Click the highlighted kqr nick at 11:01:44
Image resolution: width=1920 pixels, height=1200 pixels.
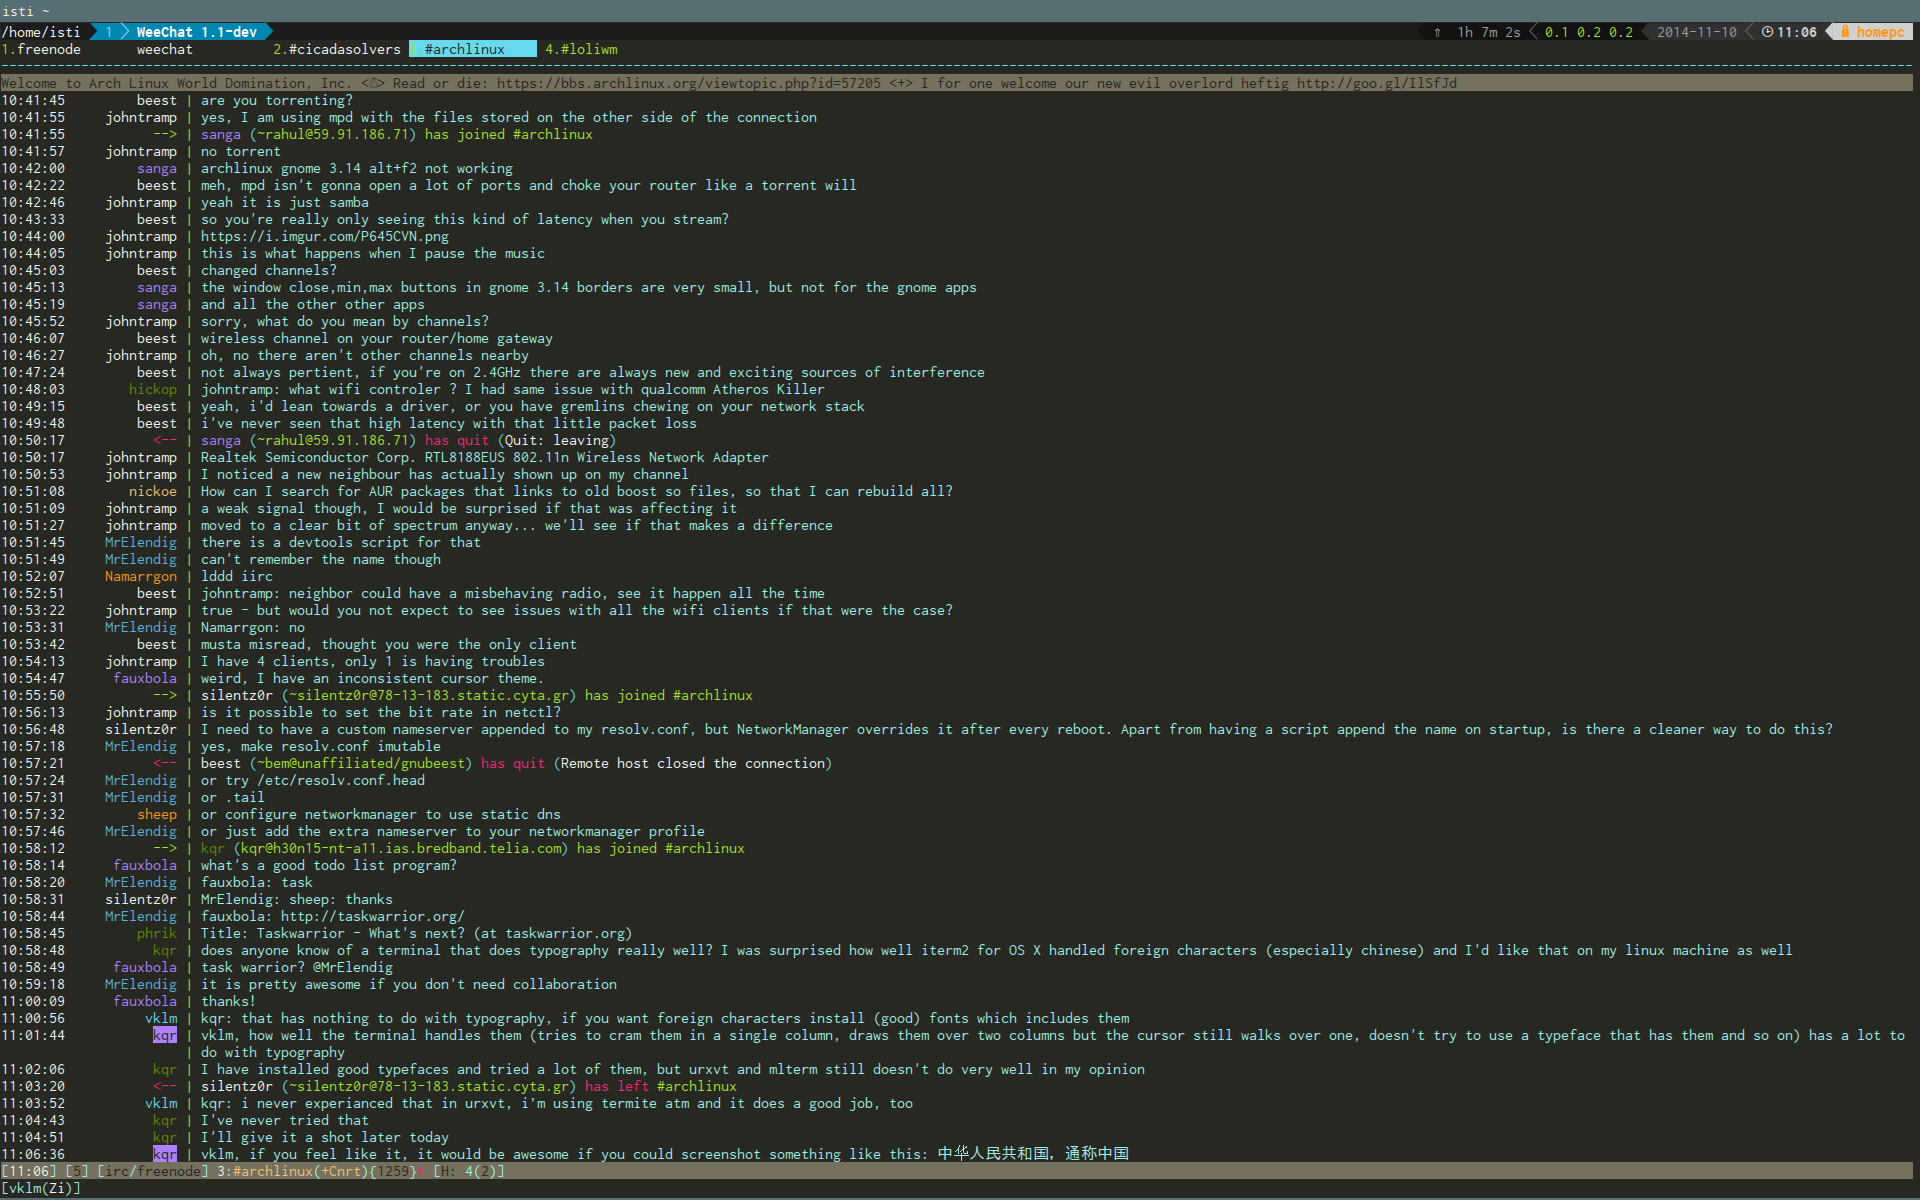pos(165,1035)
